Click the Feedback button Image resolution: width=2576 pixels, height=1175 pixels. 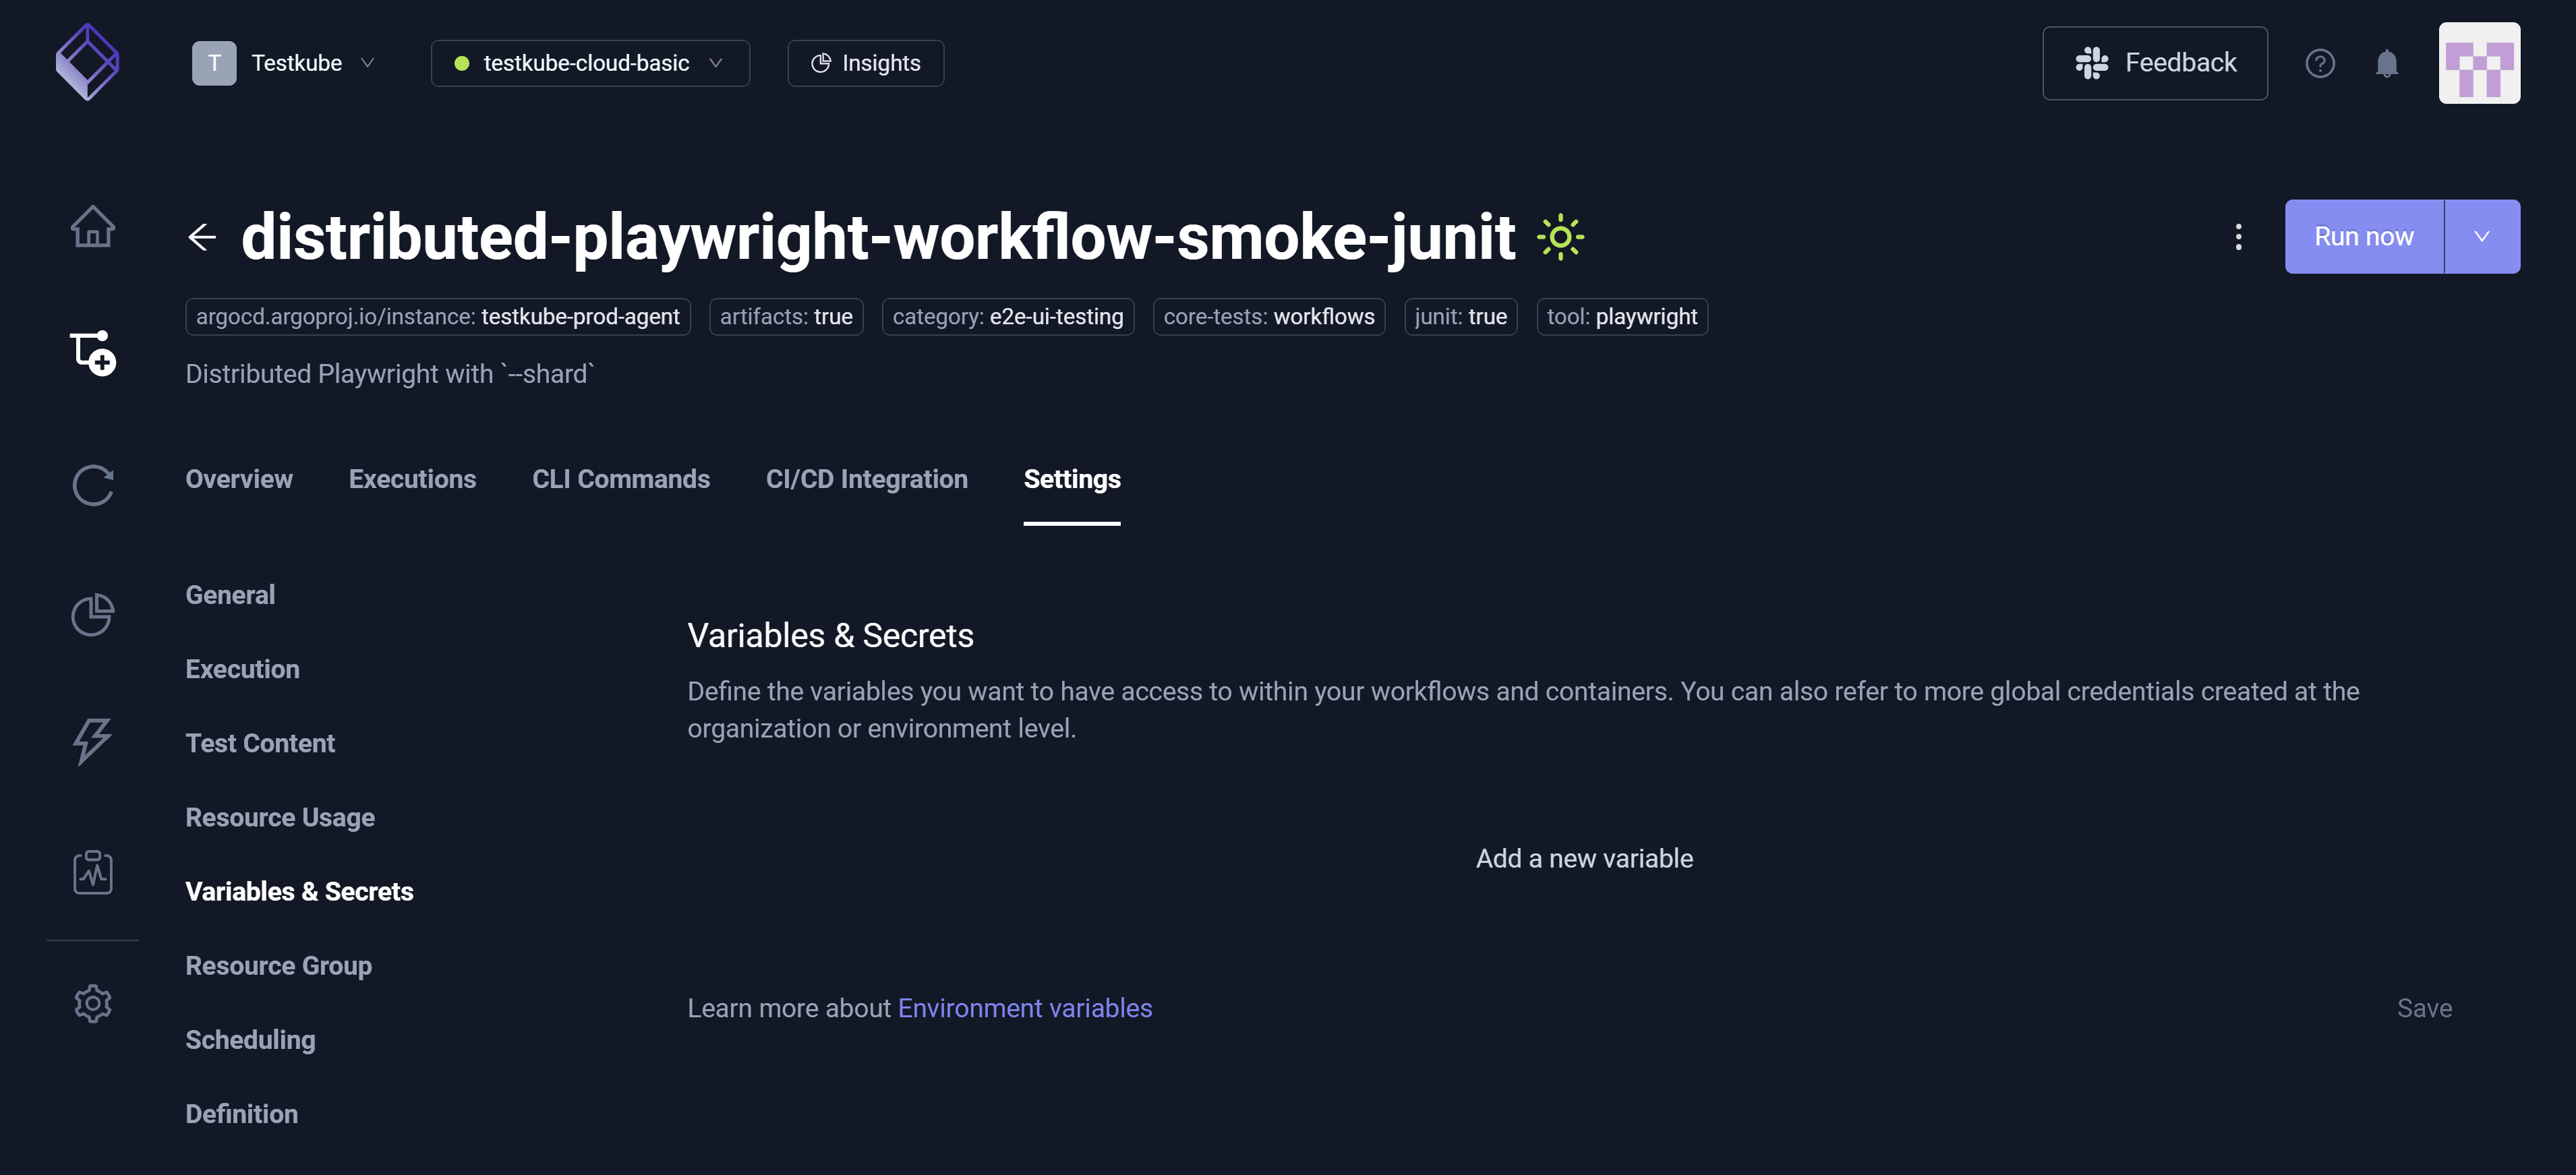[2154, 63]
